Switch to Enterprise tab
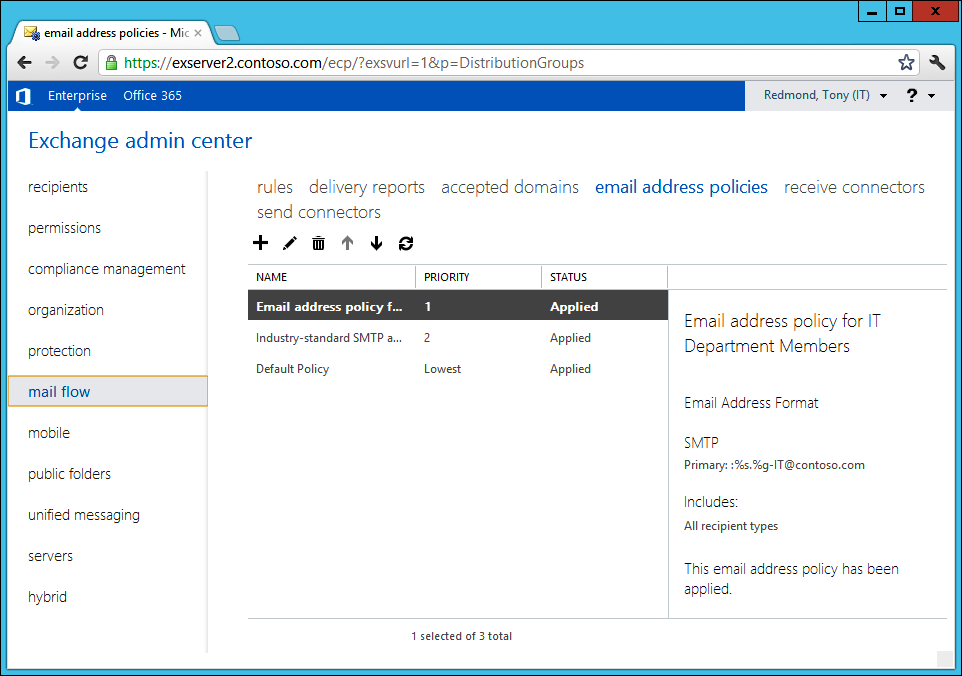This screenshot has height=676, width=962. (x=77, y=96)
